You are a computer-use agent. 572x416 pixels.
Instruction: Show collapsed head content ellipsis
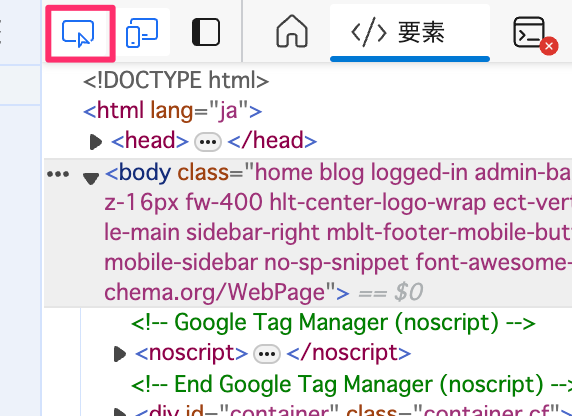point(208,142)
